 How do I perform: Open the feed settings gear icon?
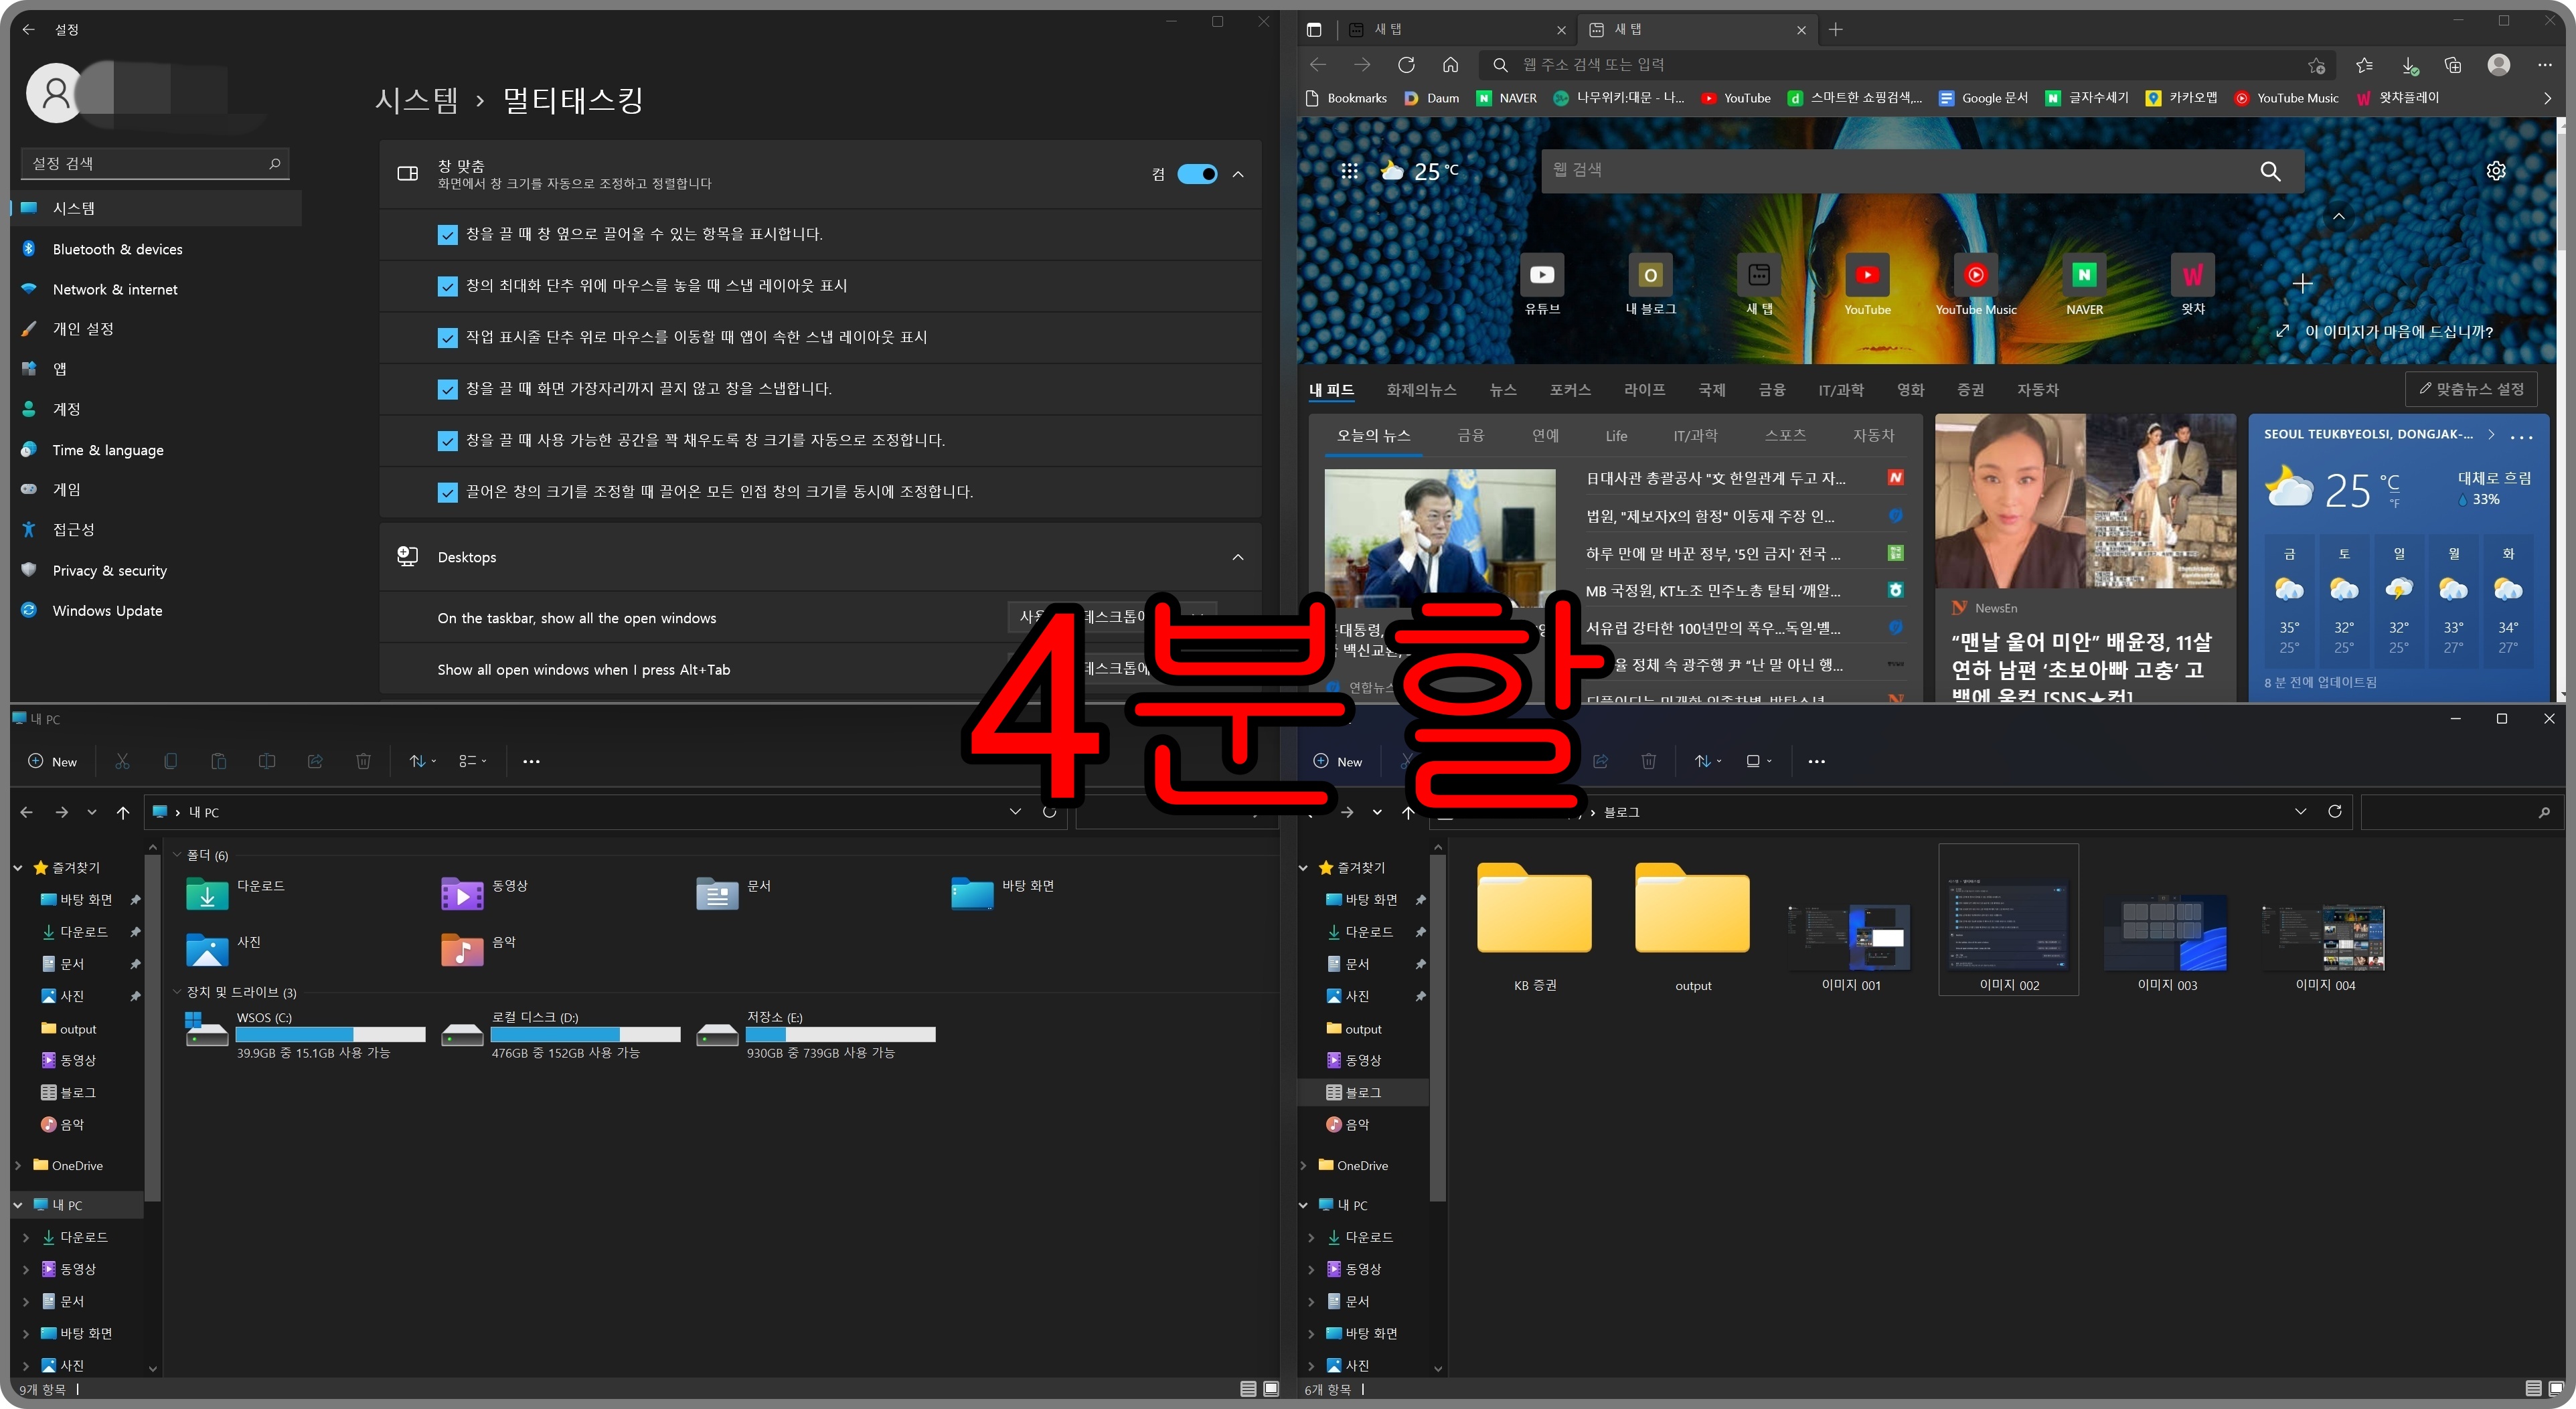tap(2496, 171)
